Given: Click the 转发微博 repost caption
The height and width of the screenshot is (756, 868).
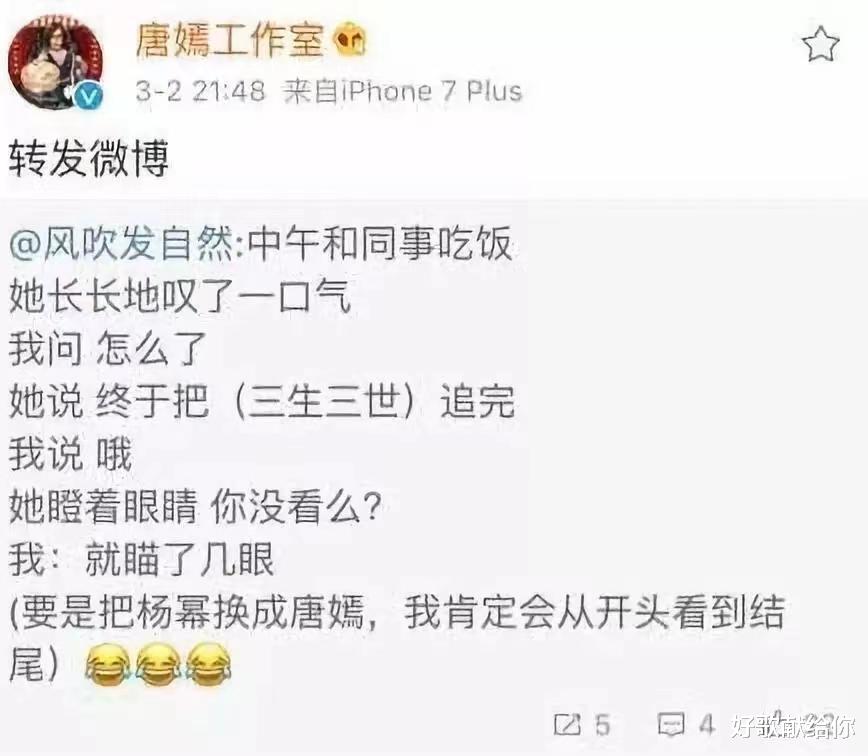Looking at the screenshot, I should (89, 159).
